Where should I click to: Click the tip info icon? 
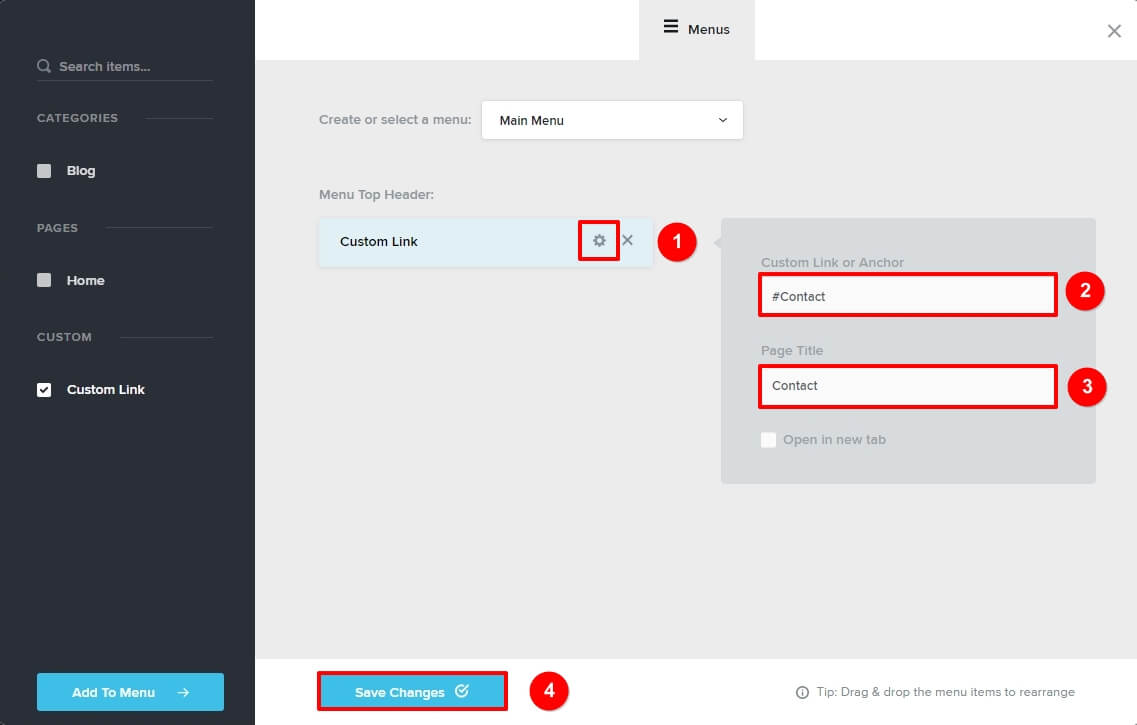pos(802,692)
